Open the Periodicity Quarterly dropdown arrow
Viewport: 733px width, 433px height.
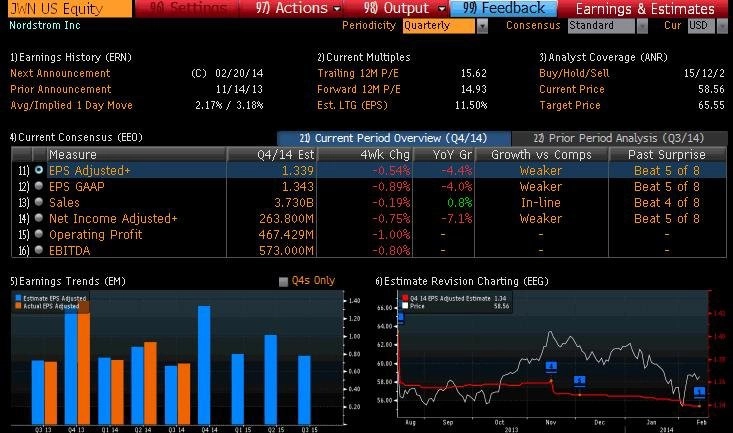pos(482,26)
